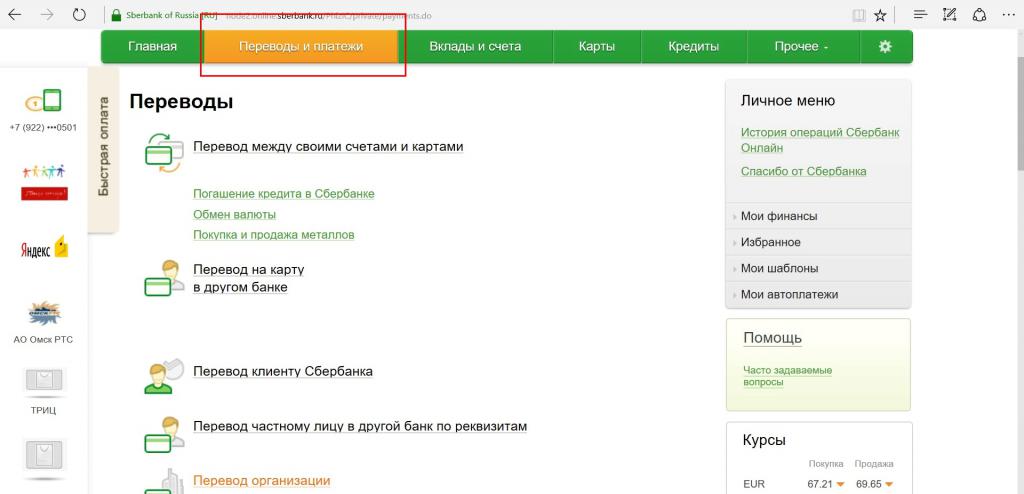
Task: Open Перевод частному лицу в другой банк
Action: (360, 426)
